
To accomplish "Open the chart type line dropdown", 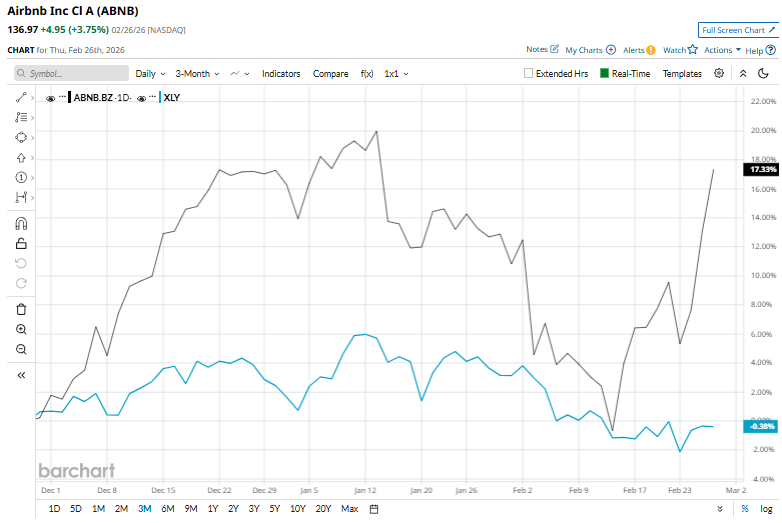I will pos(239,74).
